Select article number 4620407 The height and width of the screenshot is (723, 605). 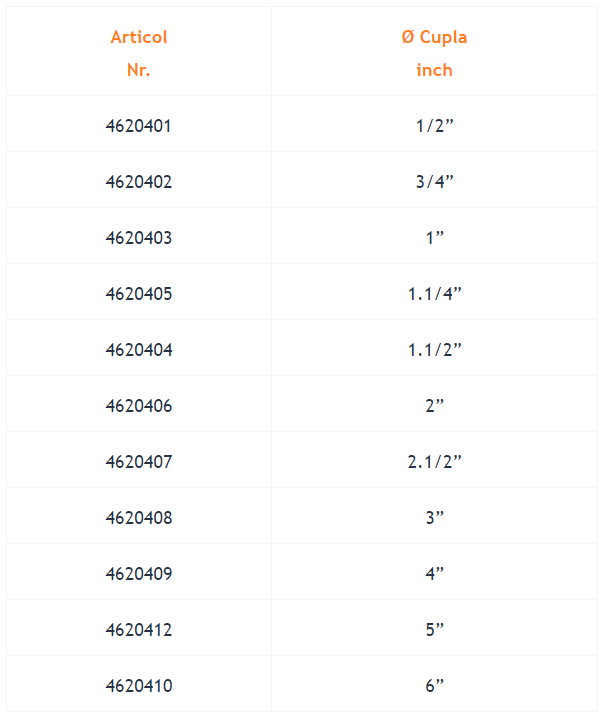click(x=139, y=462)
